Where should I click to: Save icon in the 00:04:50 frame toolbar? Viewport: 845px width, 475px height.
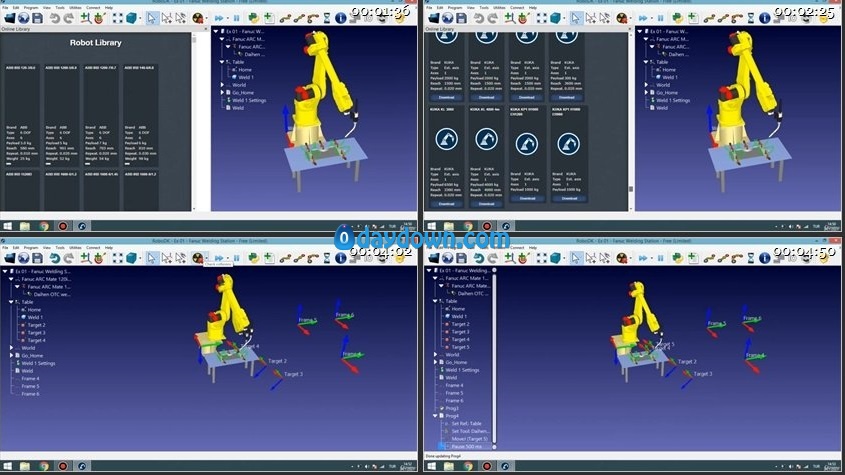click(x=461, y=258)
